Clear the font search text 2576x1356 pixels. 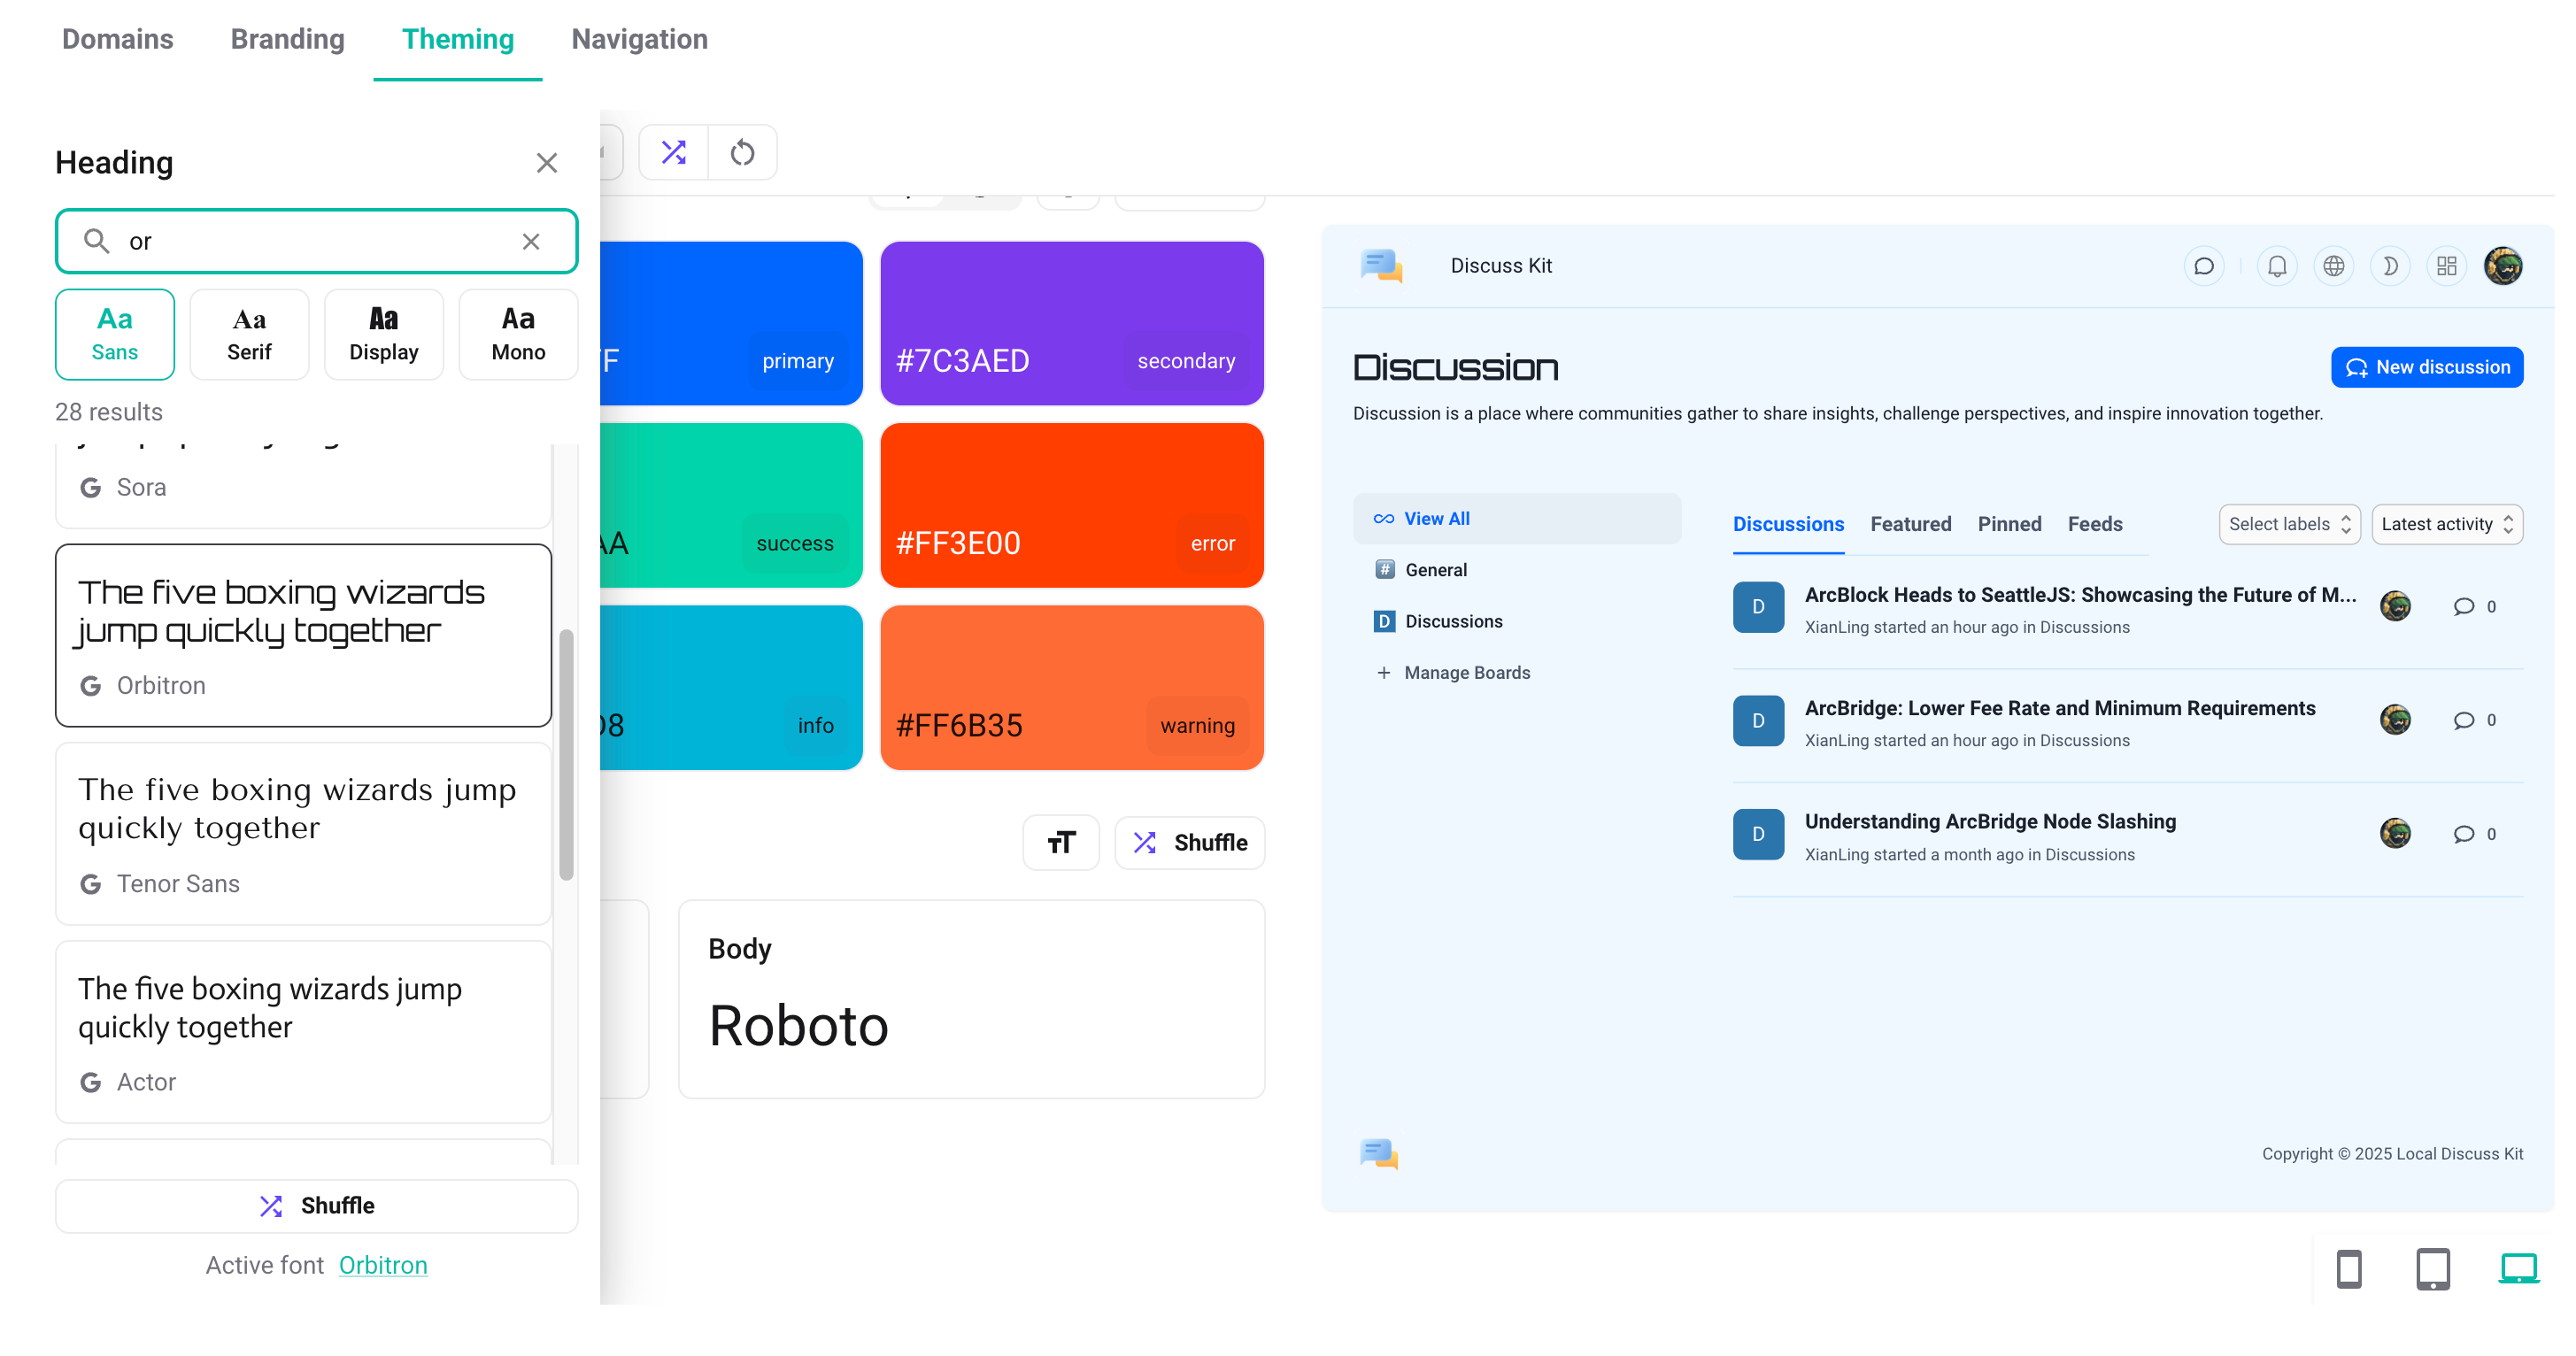[531, 241]
